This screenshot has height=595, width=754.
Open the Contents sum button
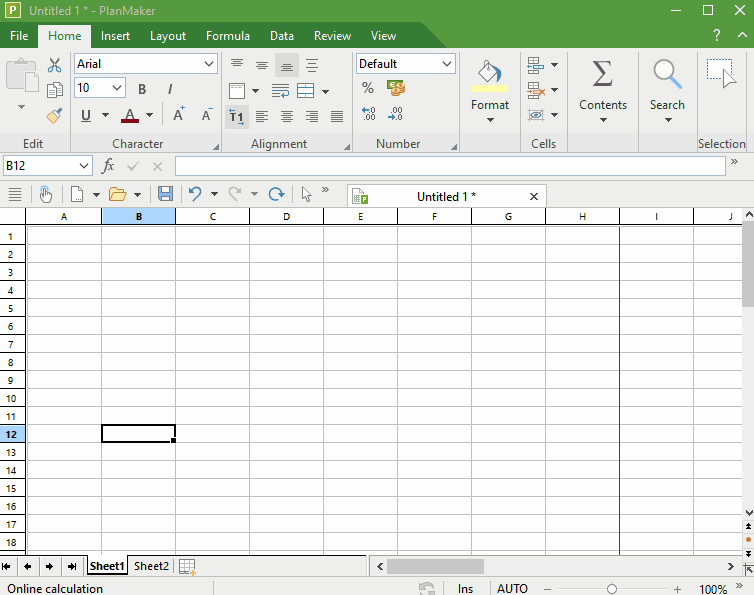pyautogui.click(x=603, y=90)
